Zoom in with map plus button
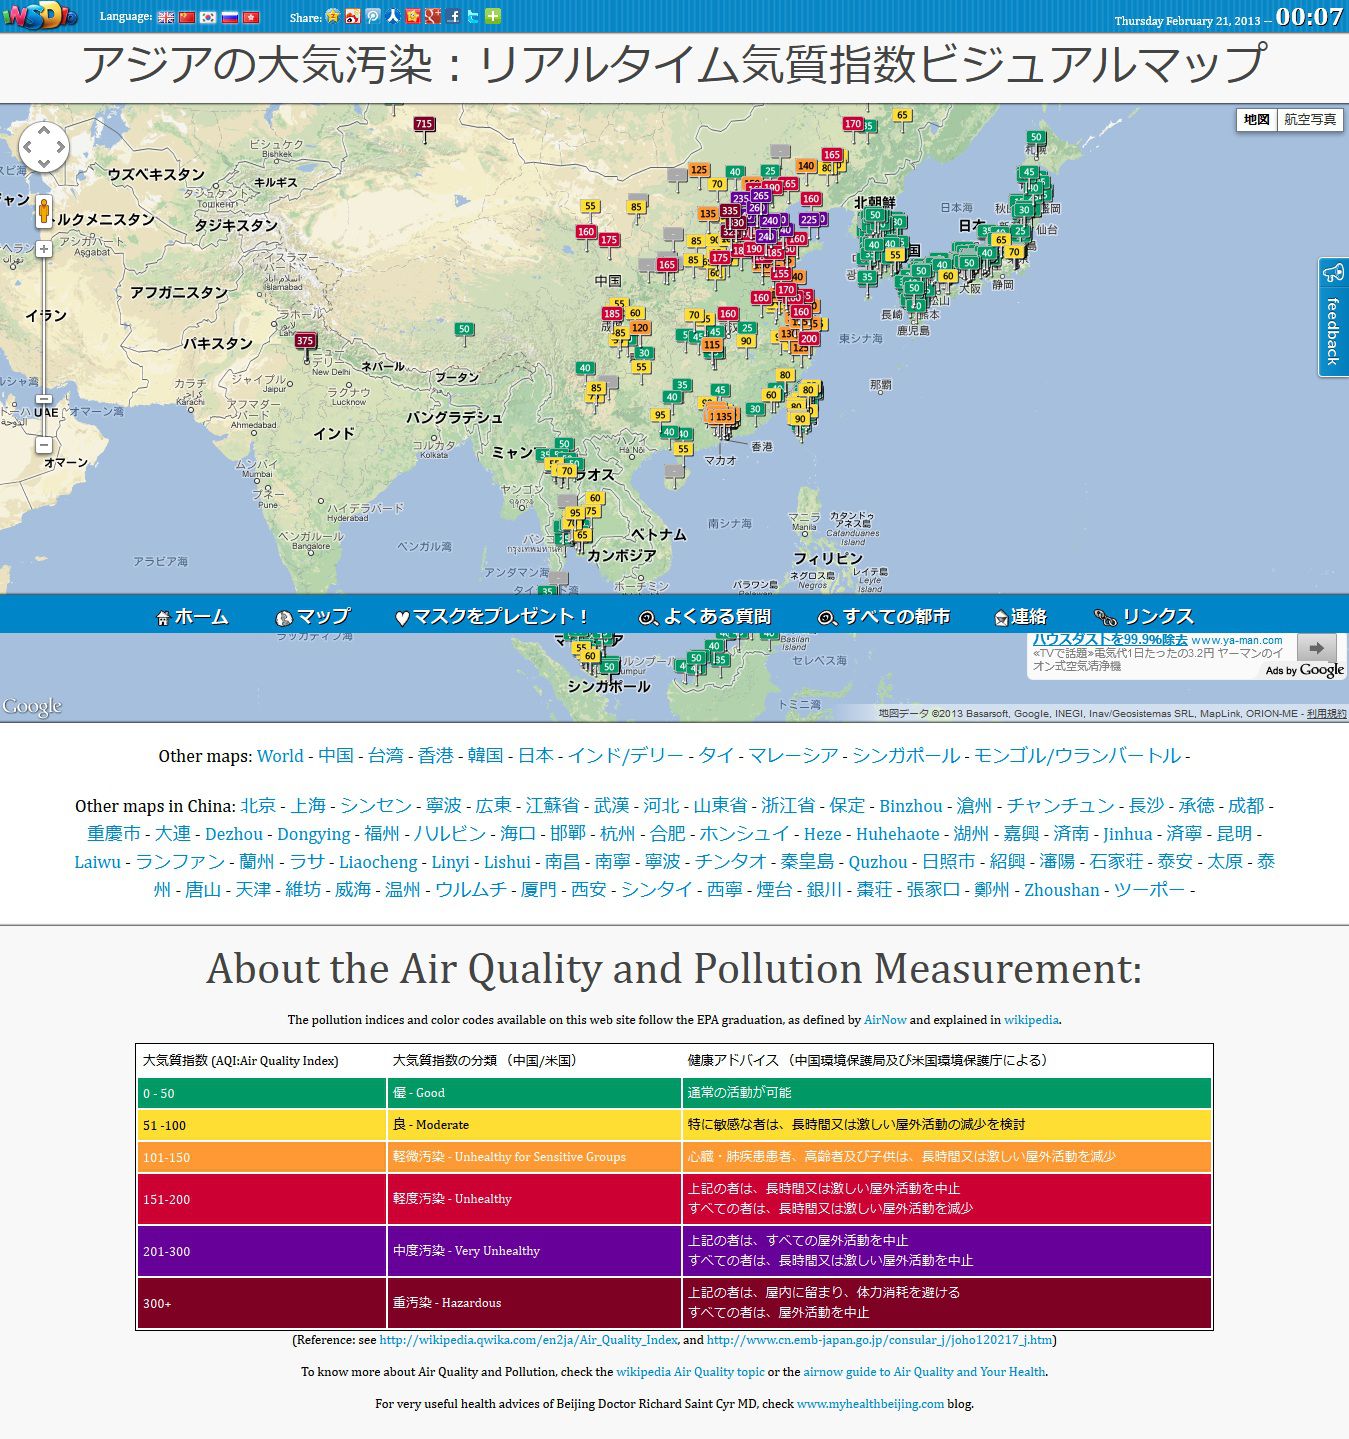Viewport: 1349px width, 1439px height. [x=44, y=249]
